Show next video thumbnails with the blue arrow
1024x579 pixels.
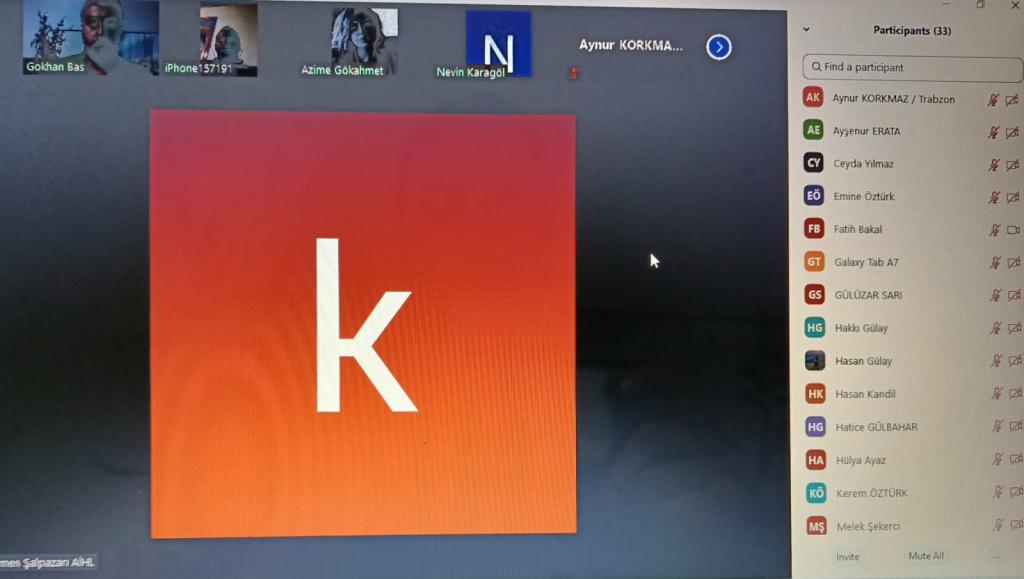718,47
